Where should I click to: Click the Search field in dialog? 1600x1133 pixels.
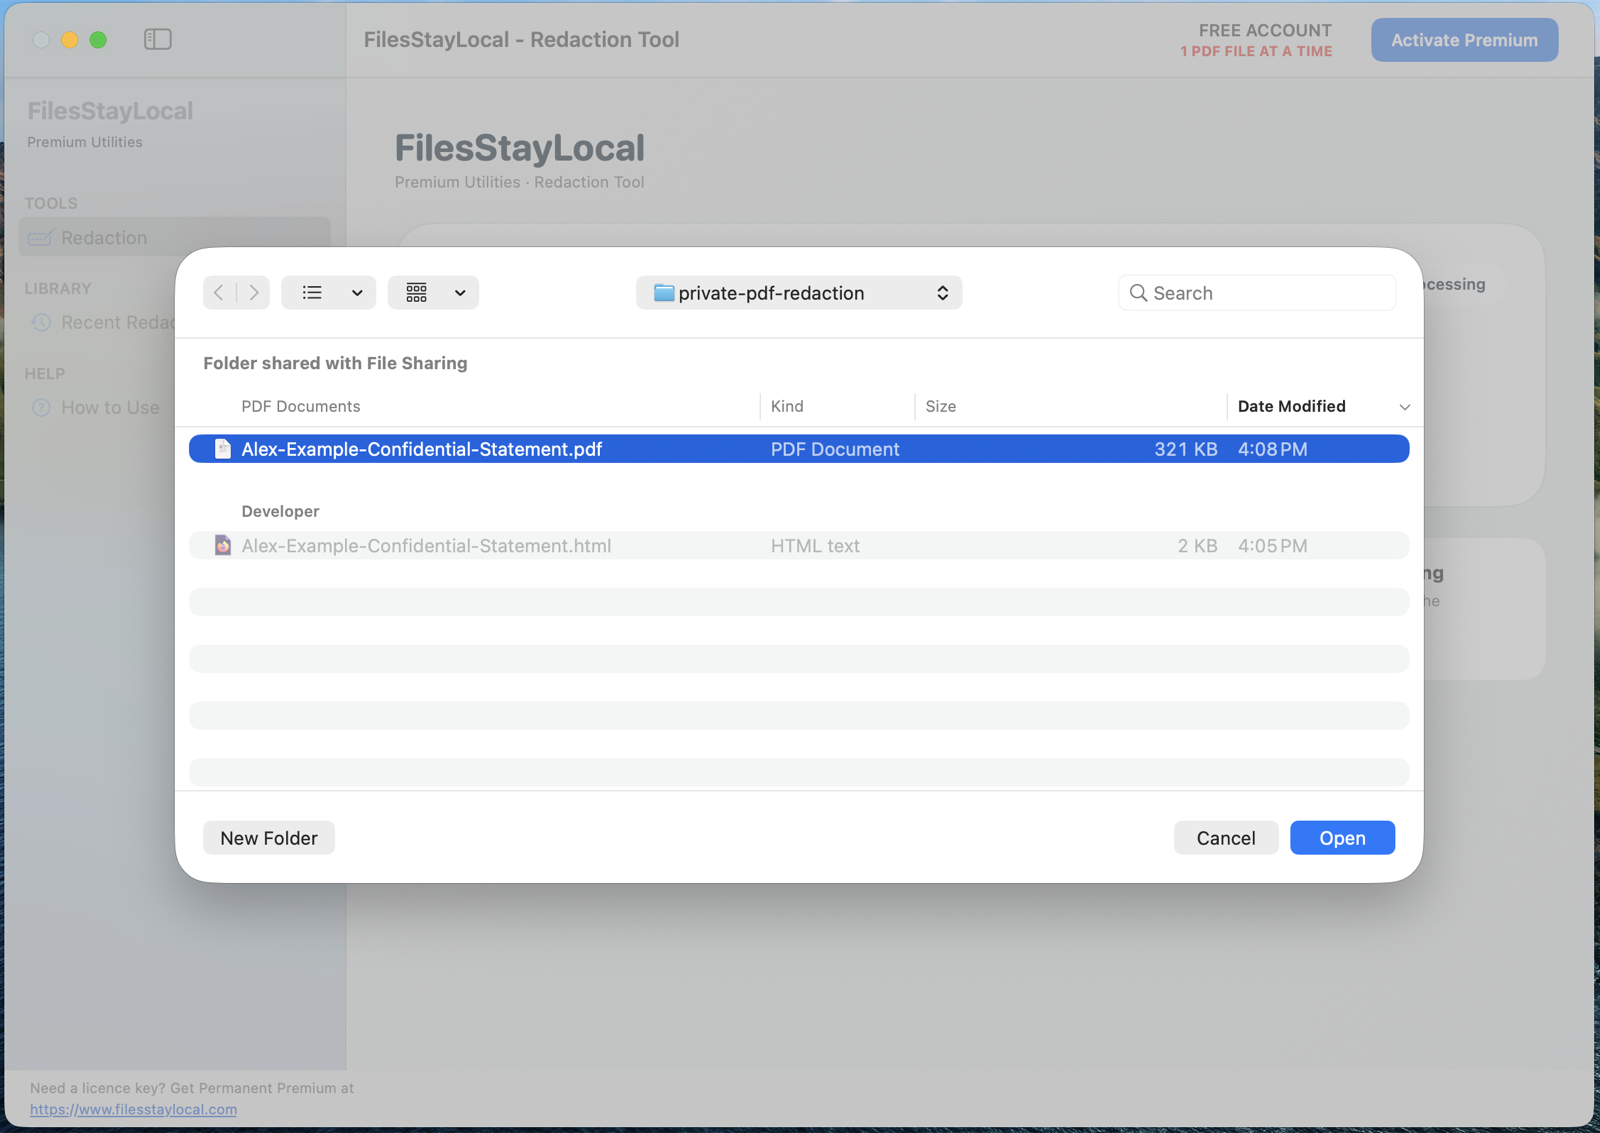coord(1257,293)
